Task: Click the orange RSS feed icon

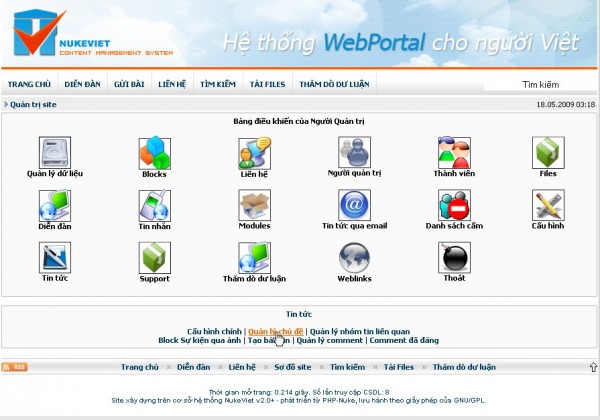Action: 15,367
